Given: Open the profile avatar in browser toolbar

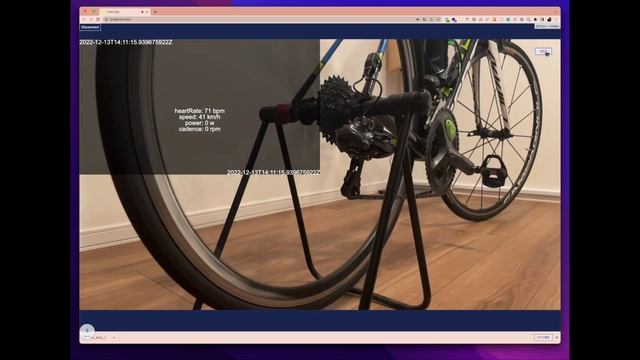Looking at the screenshot, I should click(x=549, y=19).
